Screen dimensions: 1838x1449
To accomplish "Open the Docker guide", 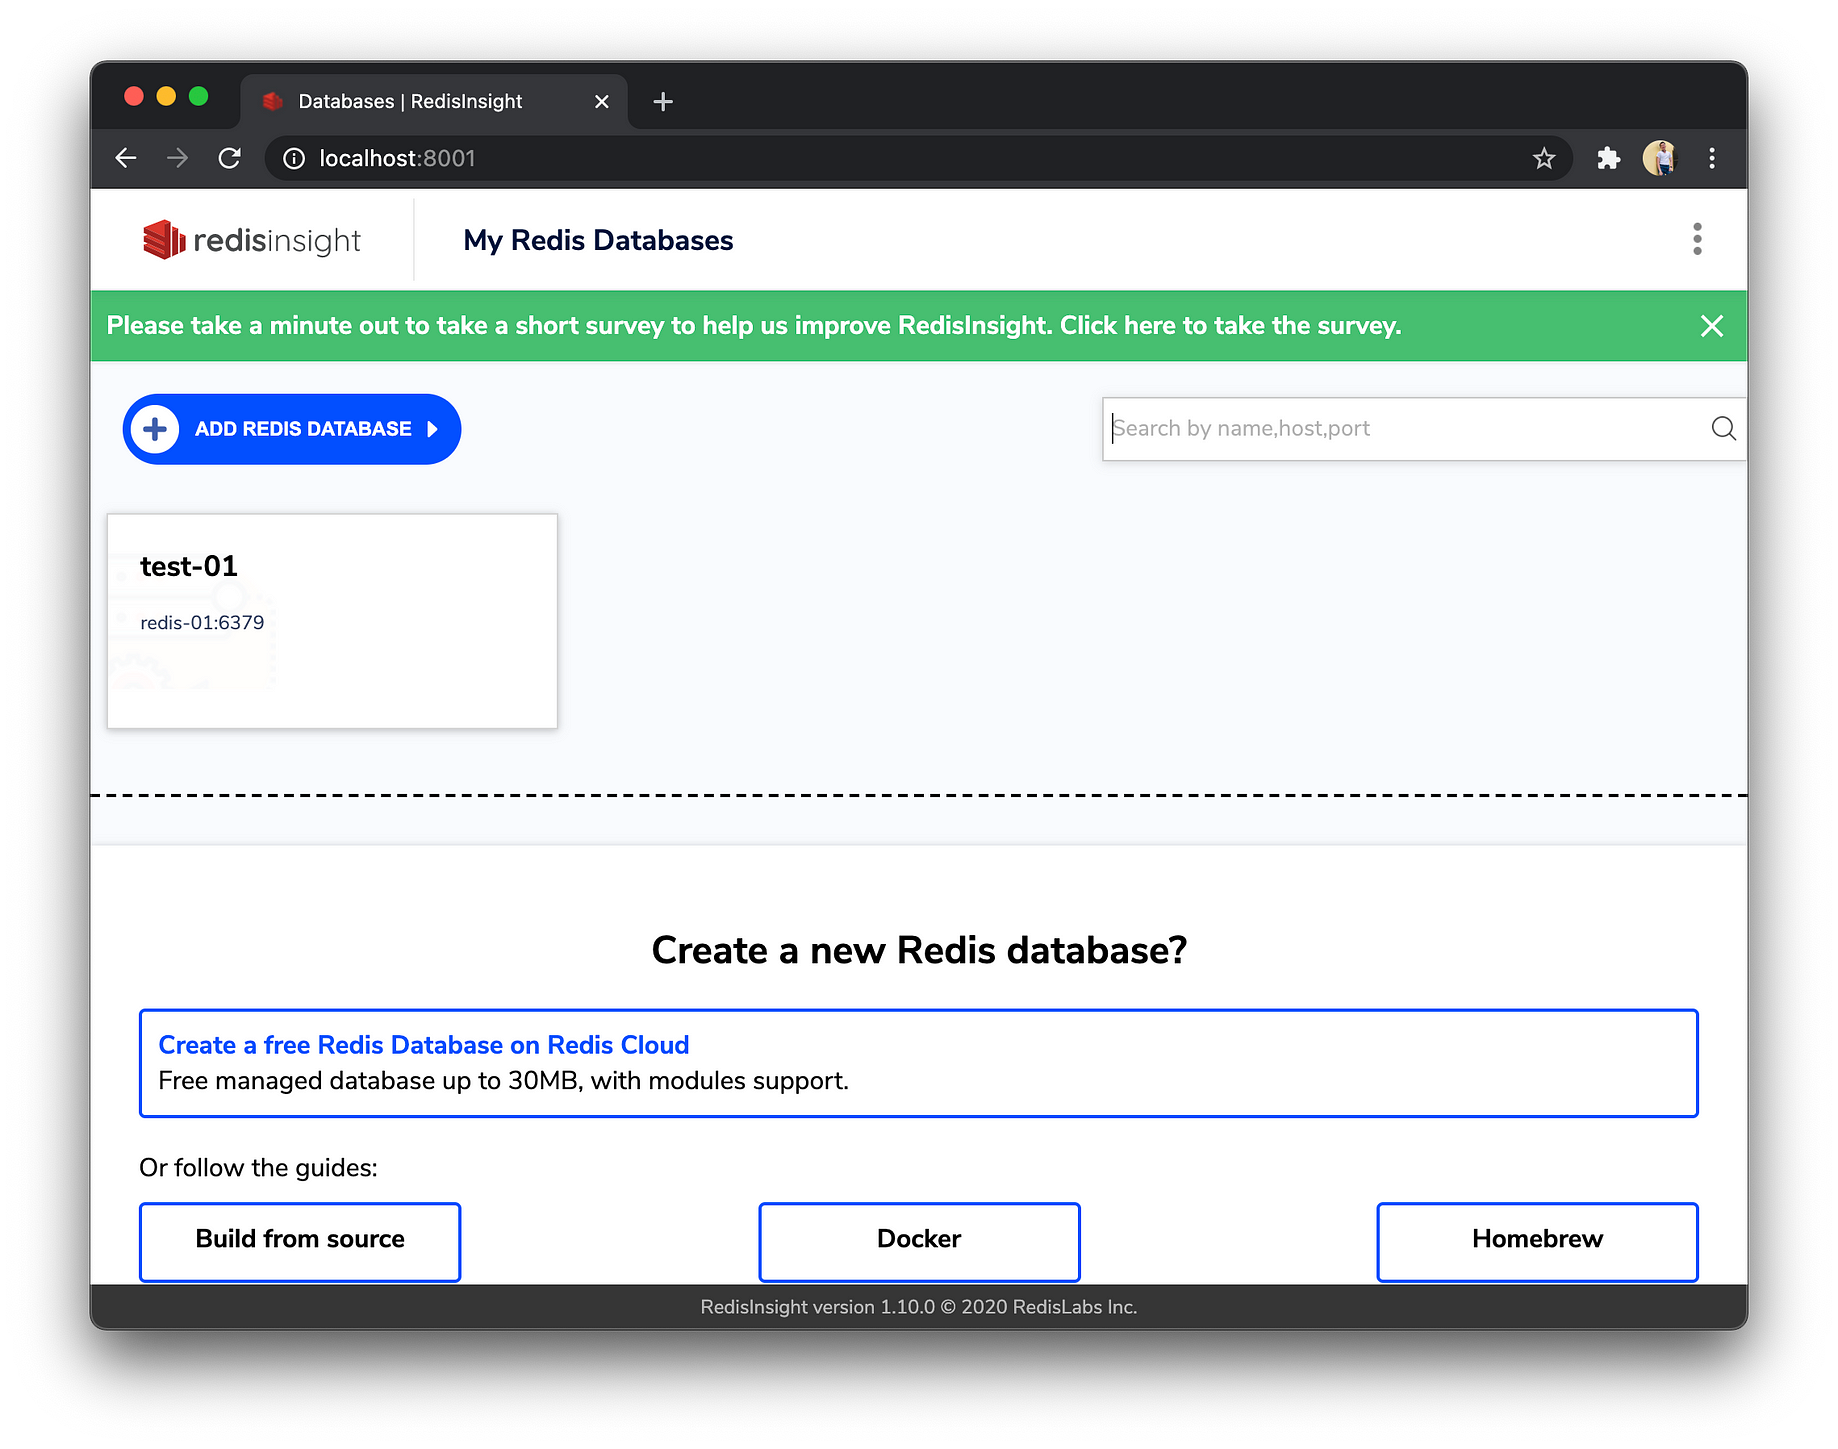I will click(x=919, y=1240).
